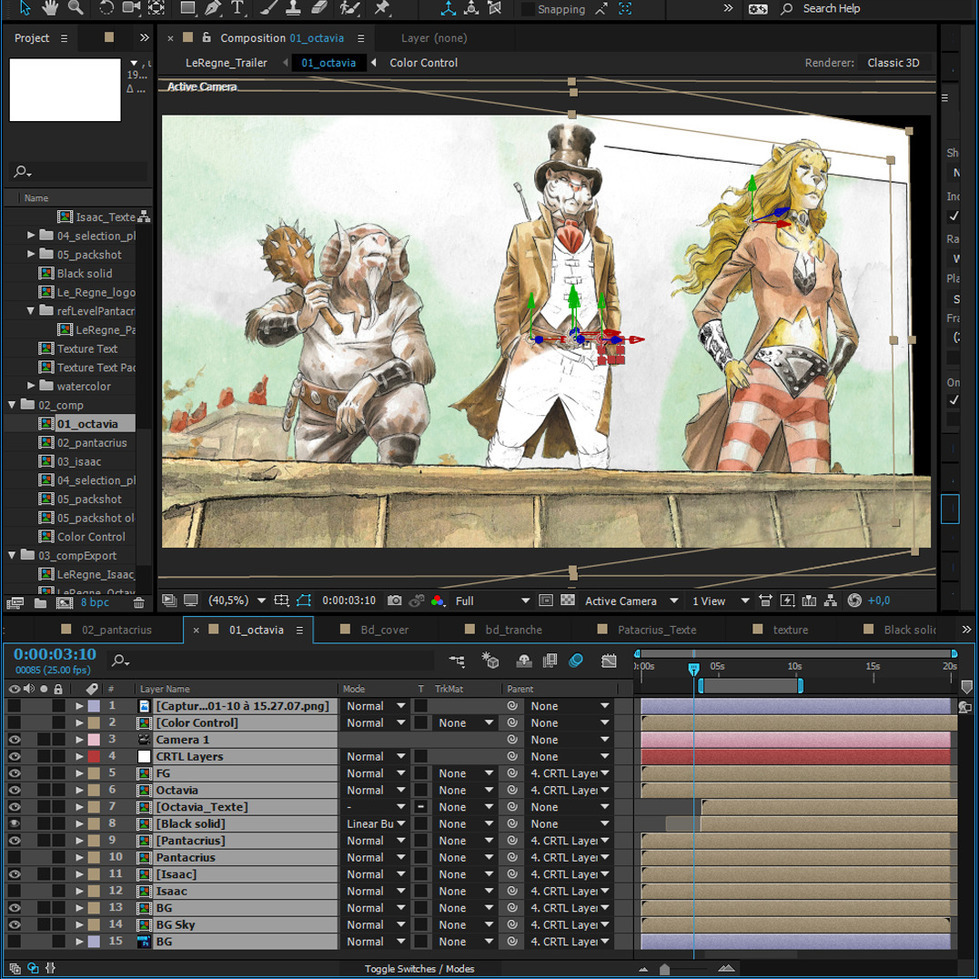Select the Puppet Pin tool
Viewport: 979px width, 979px height.
(381, 8)
